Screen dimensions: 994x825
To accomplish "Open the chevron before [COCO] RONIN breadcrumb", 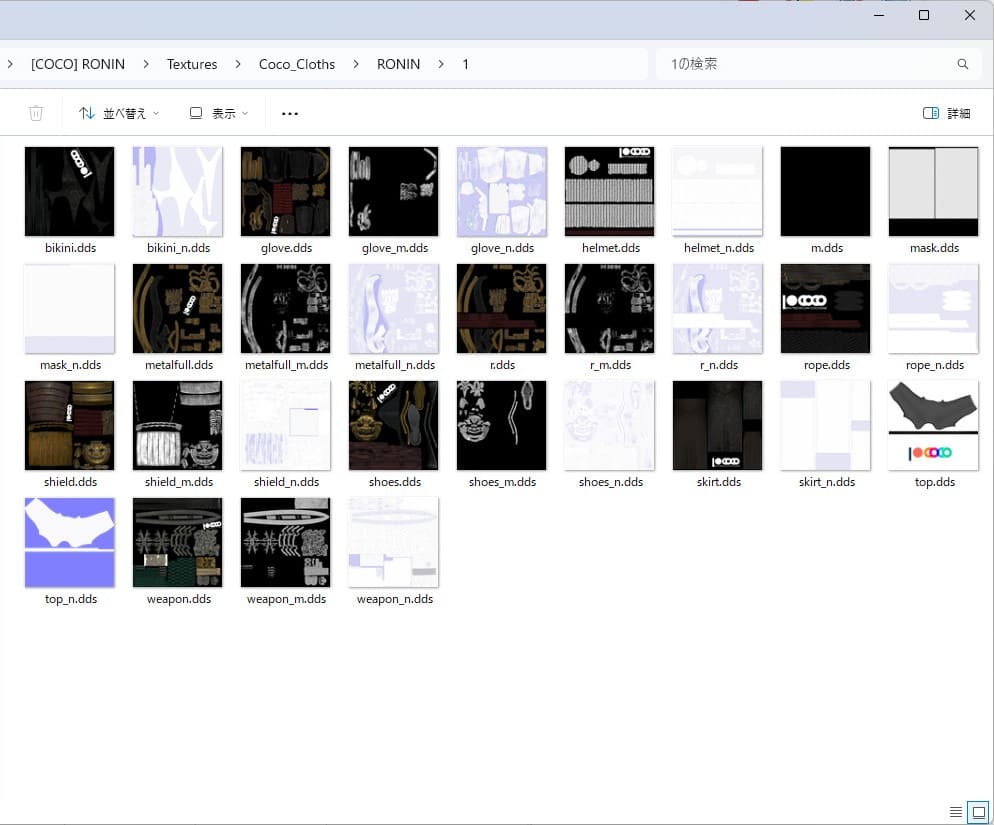I will 10,63.
